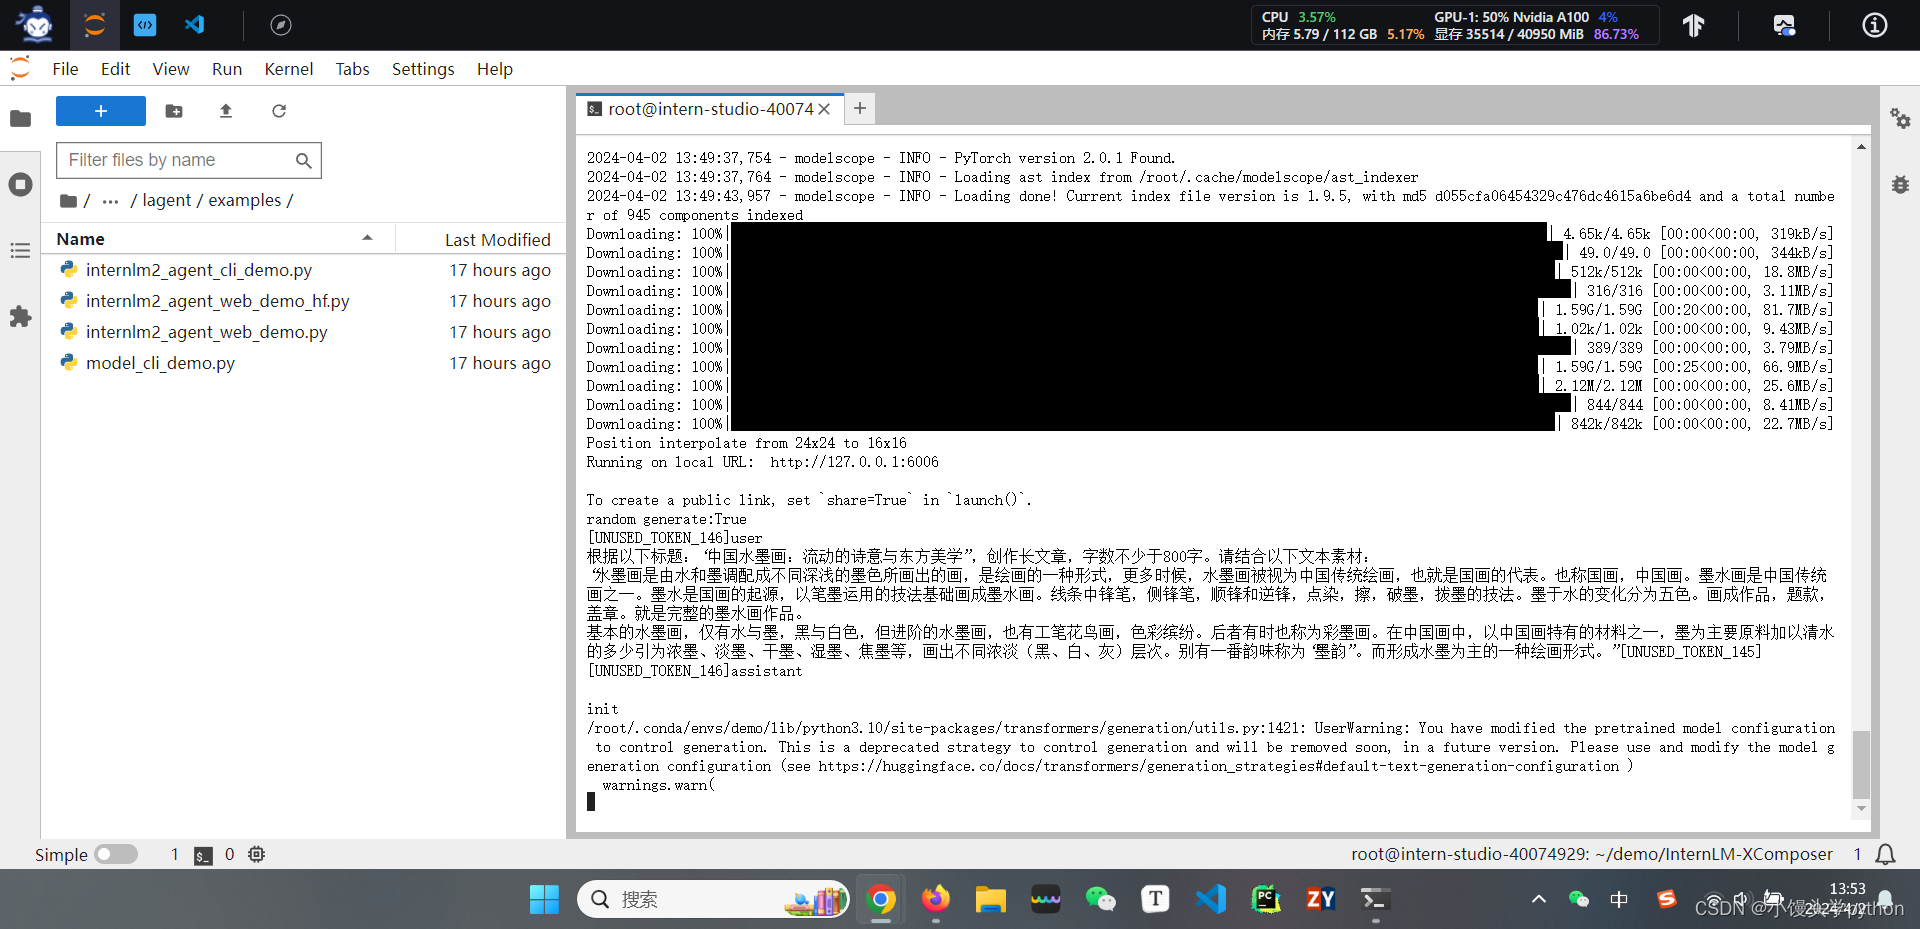
Task: Open Google Chrome from the taskbar
Action: [881, 899]
